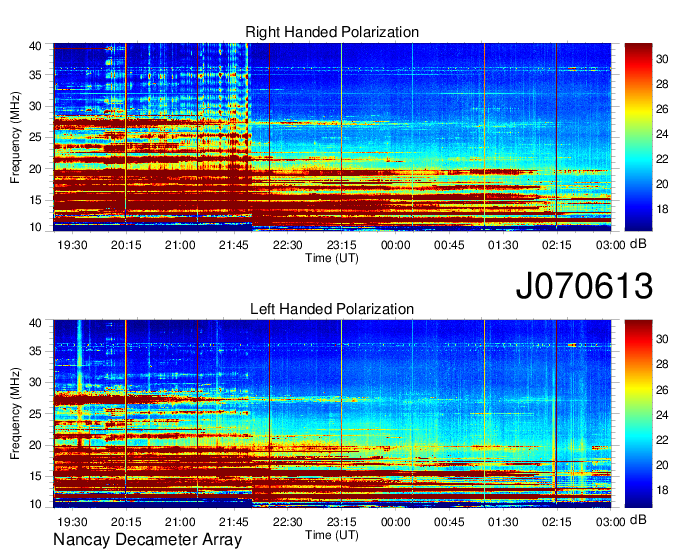Click the 'Right Handed Polarization' plot title
Screen dimensions: 680x552
(332, 32)
